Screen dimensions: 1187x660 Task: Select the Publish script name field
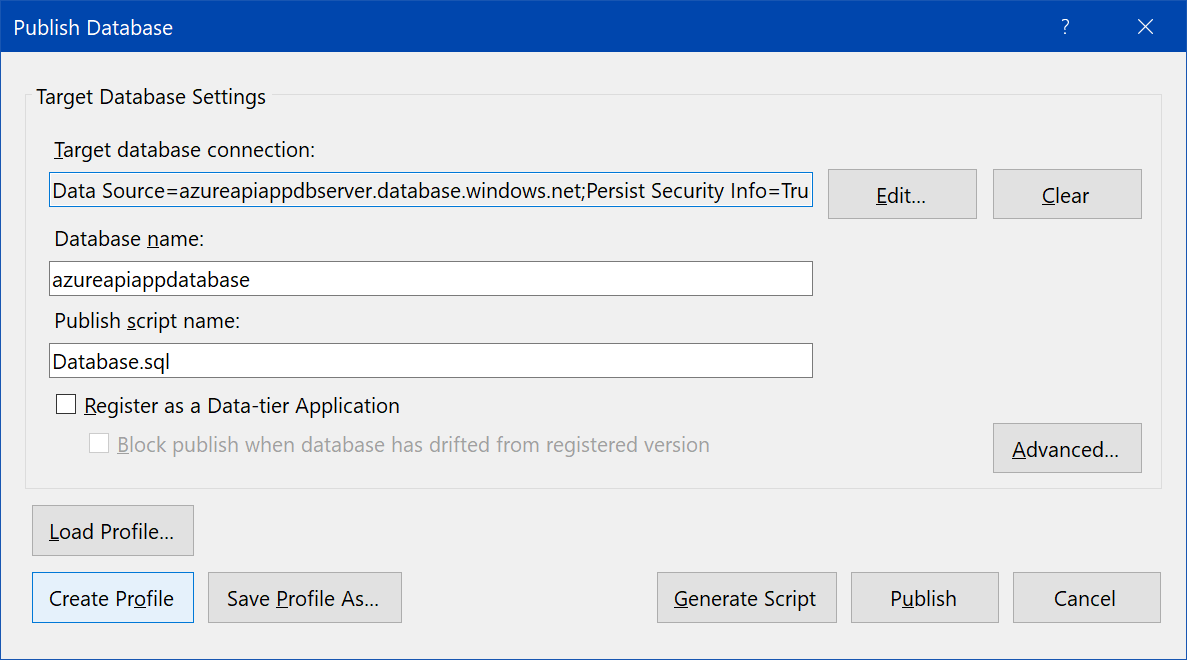430,361
